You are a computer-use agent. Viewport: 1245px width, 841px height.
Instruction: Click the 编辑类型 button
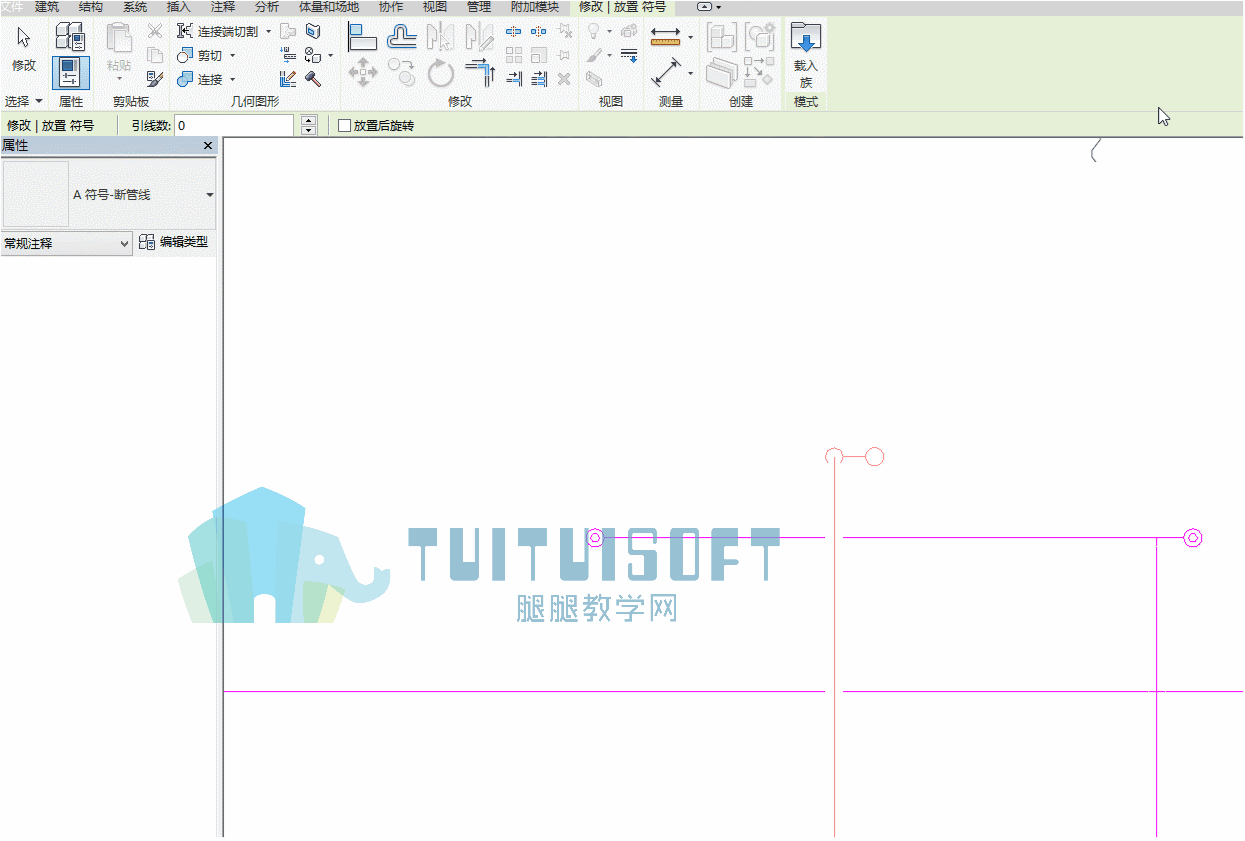[174, 242]
